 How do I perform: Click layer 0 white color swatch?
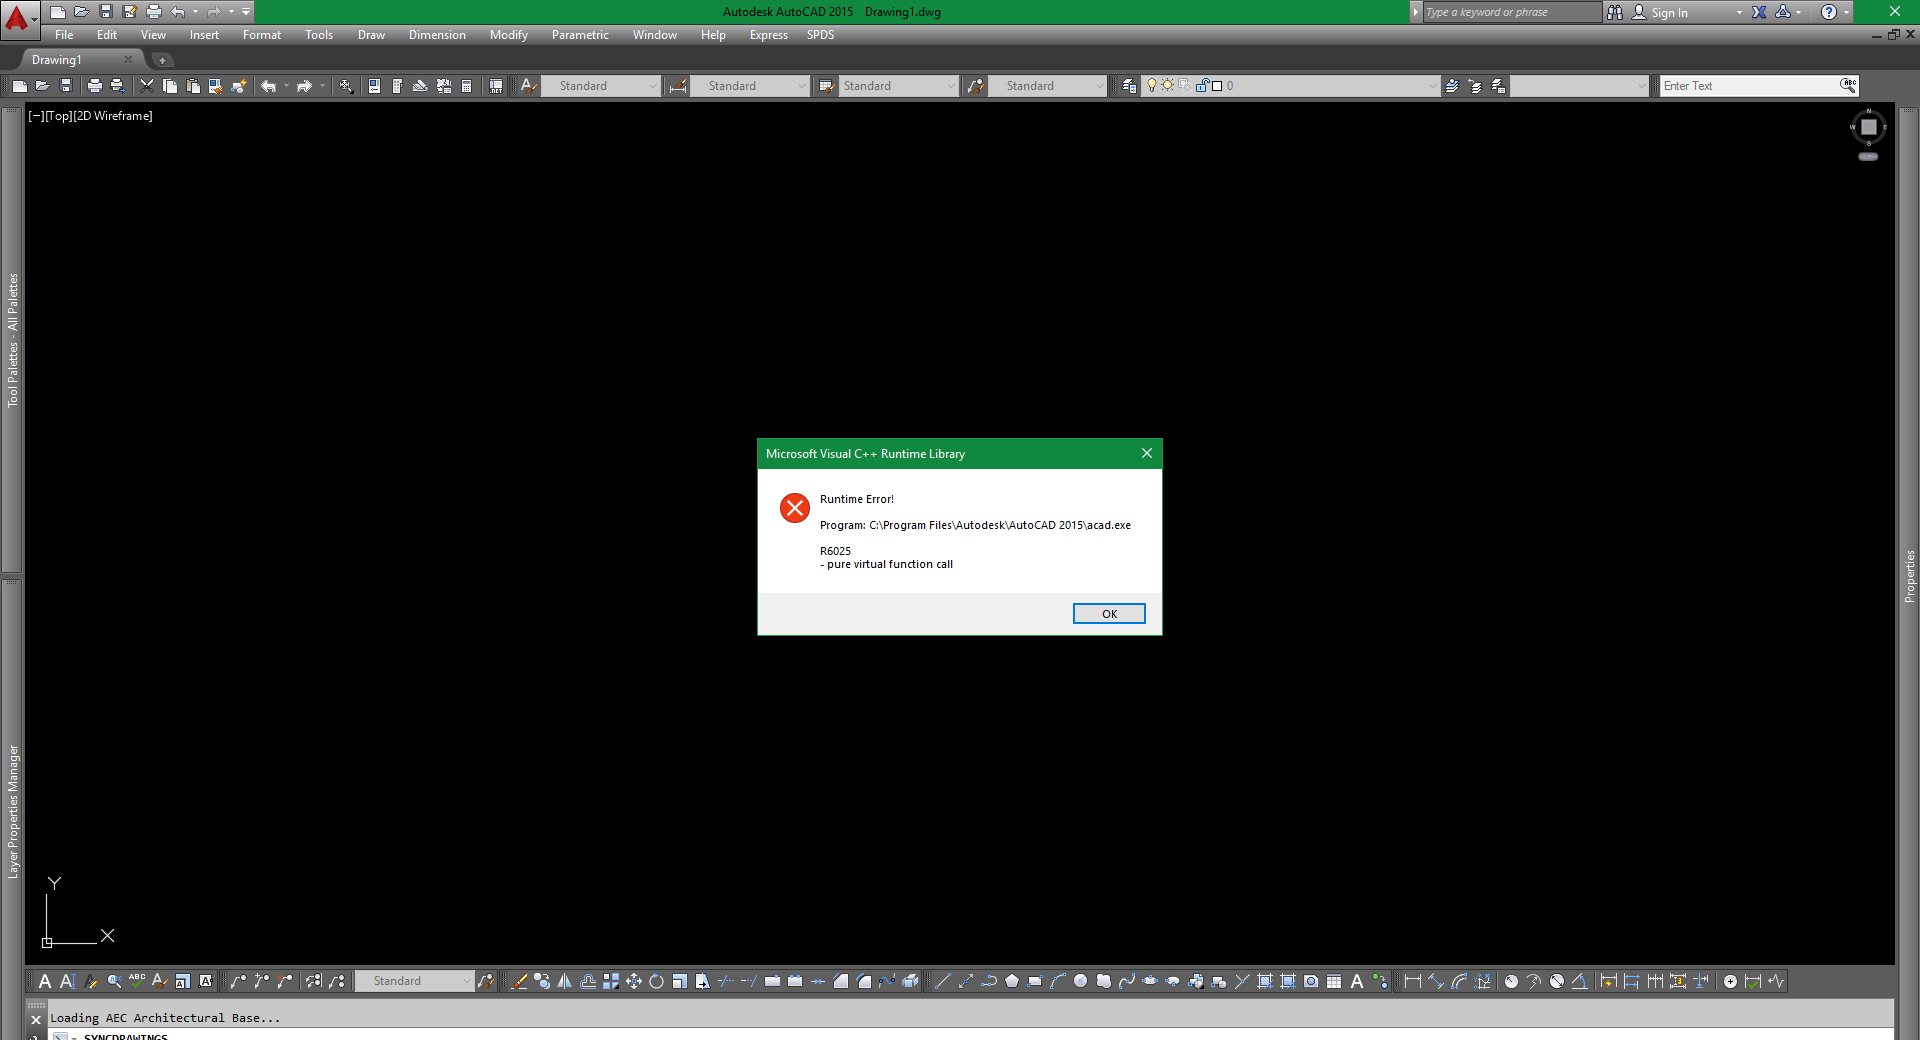[x=1217, y=86]
